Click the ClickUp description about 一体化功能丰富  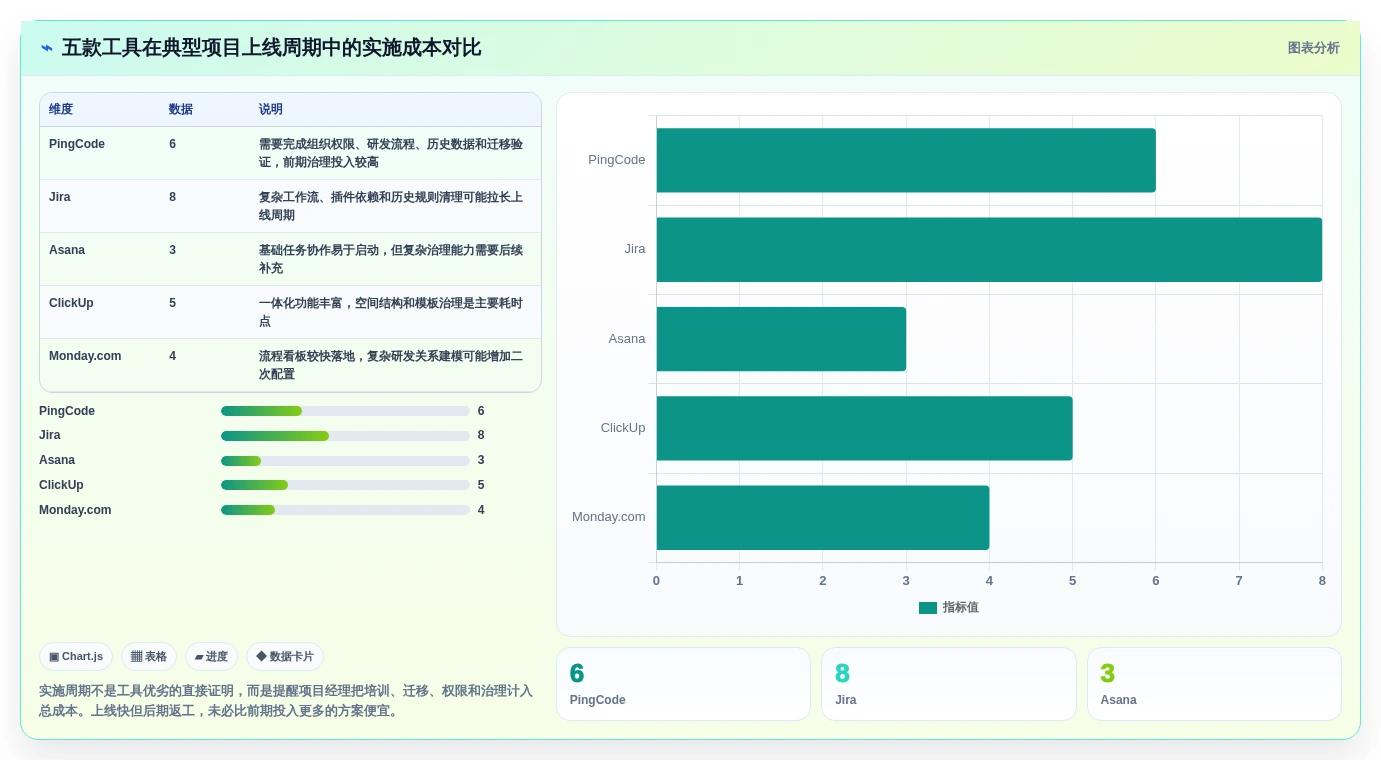click(391, 312)
